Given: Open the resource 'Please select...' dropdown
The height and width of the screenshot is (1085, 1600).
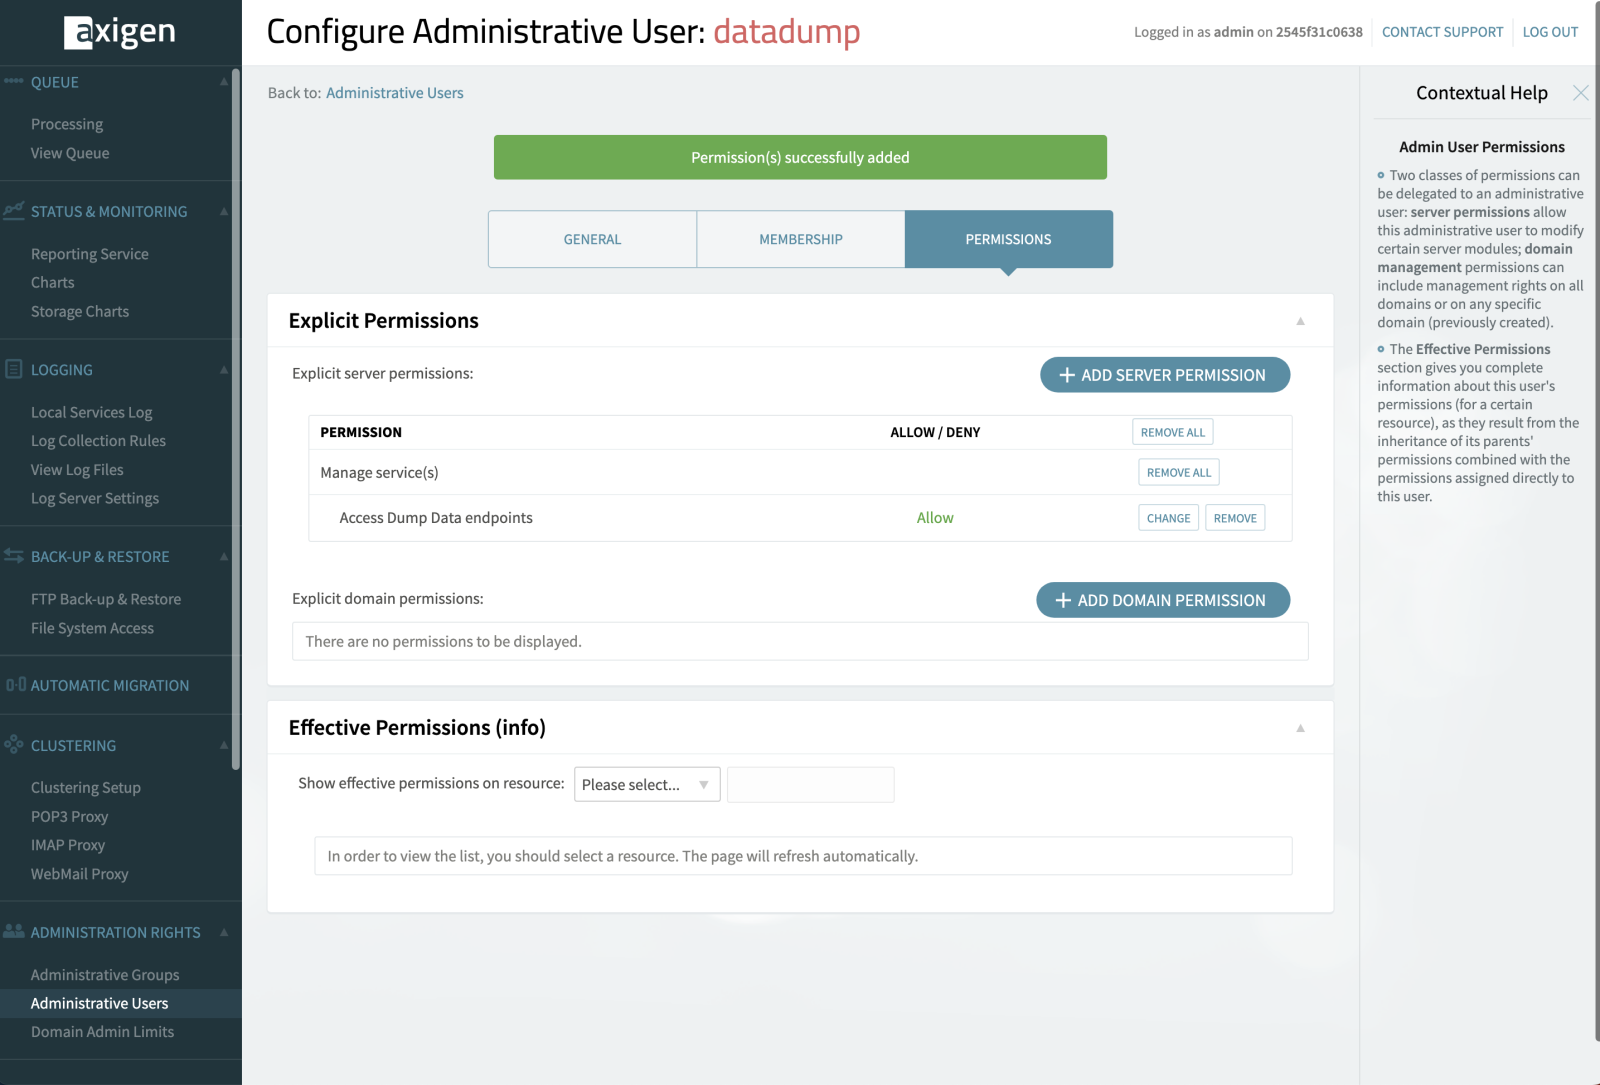Looking at the screenshot, I should click(647, 785).
